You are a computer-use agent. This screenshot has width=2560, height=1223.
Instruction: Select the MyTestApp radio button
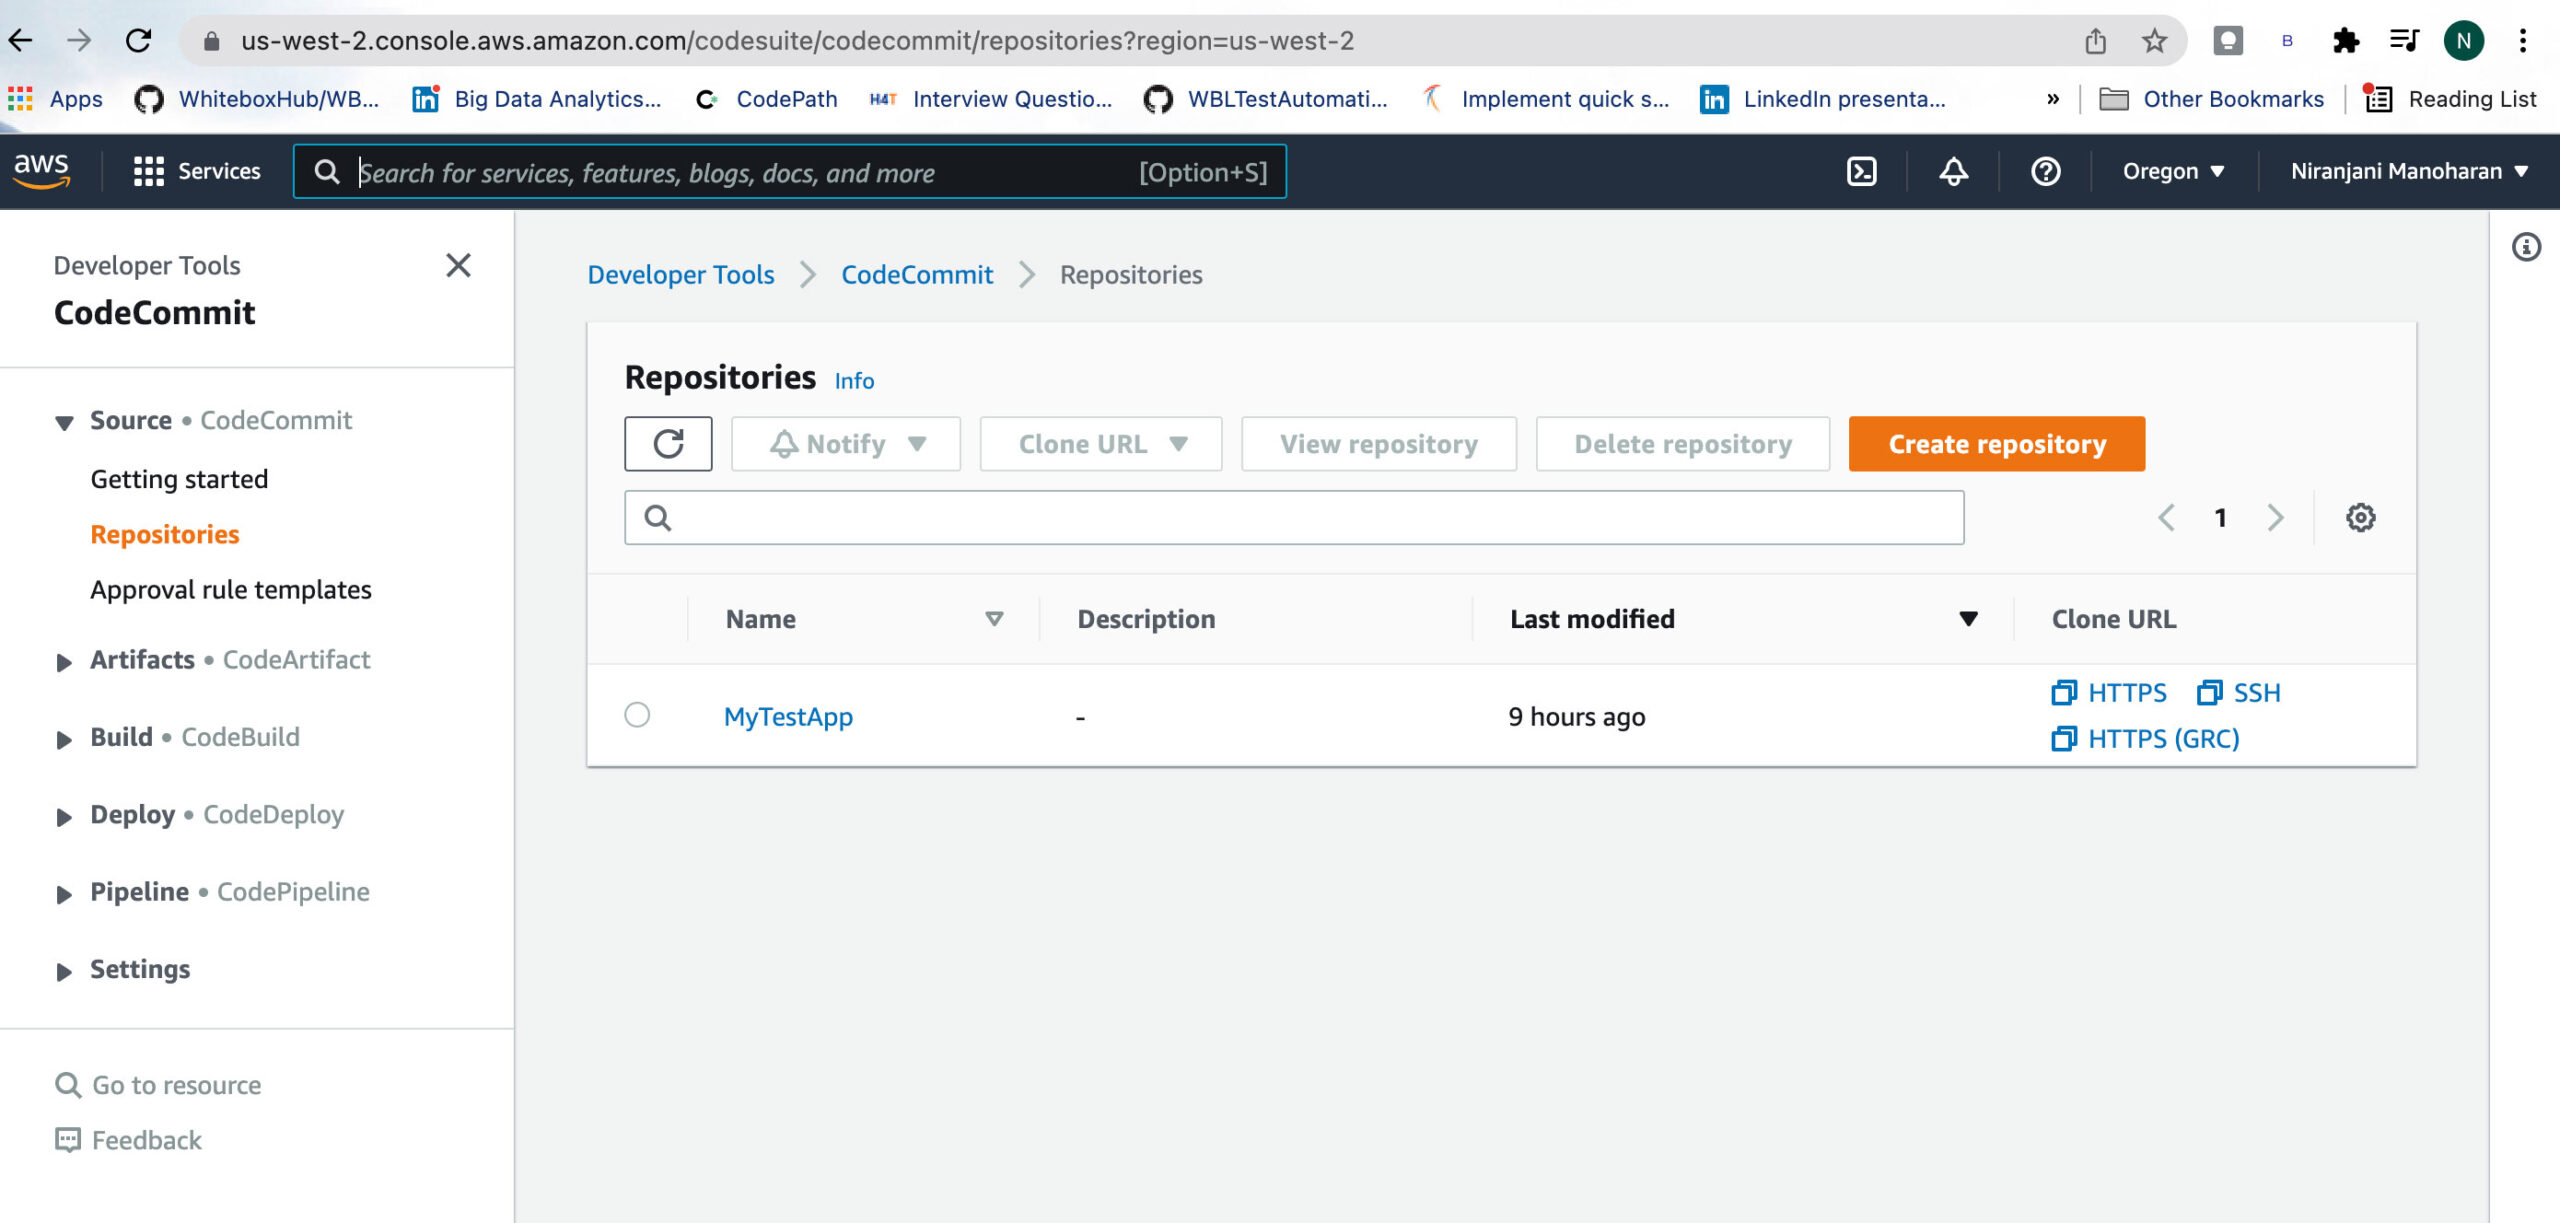click(637, 714)
